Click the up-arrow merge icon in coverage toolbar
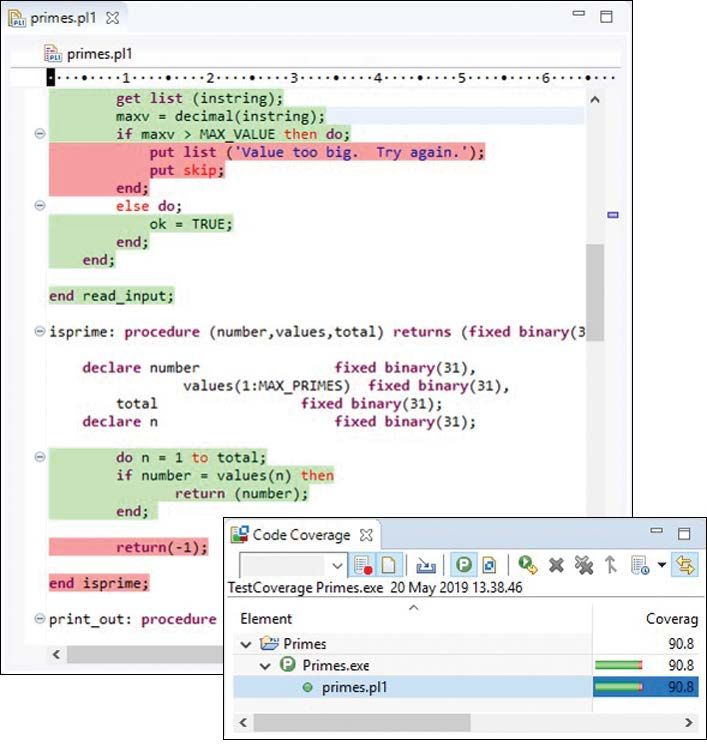Screen dimensions: 707x750 pos(610,565)
